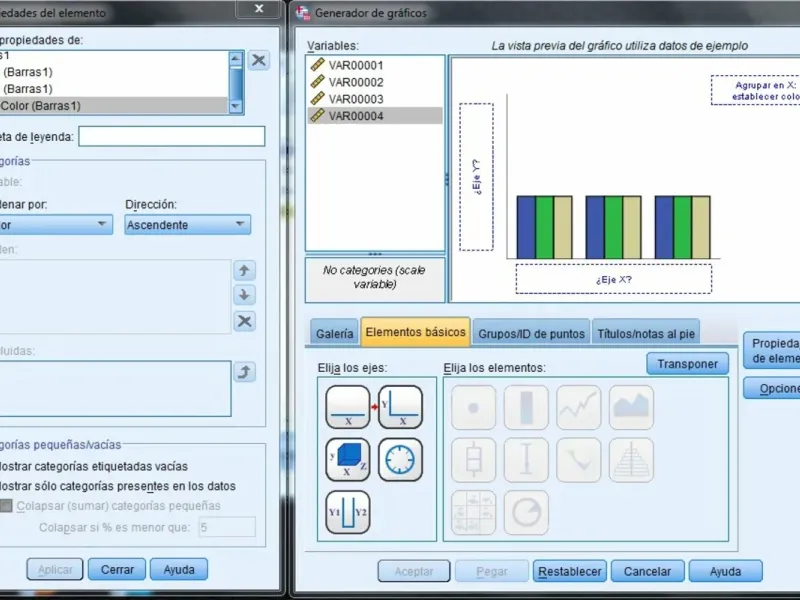Click the excluded categories list box
This screenshot has height=600, width=800.
coord(115,389)
